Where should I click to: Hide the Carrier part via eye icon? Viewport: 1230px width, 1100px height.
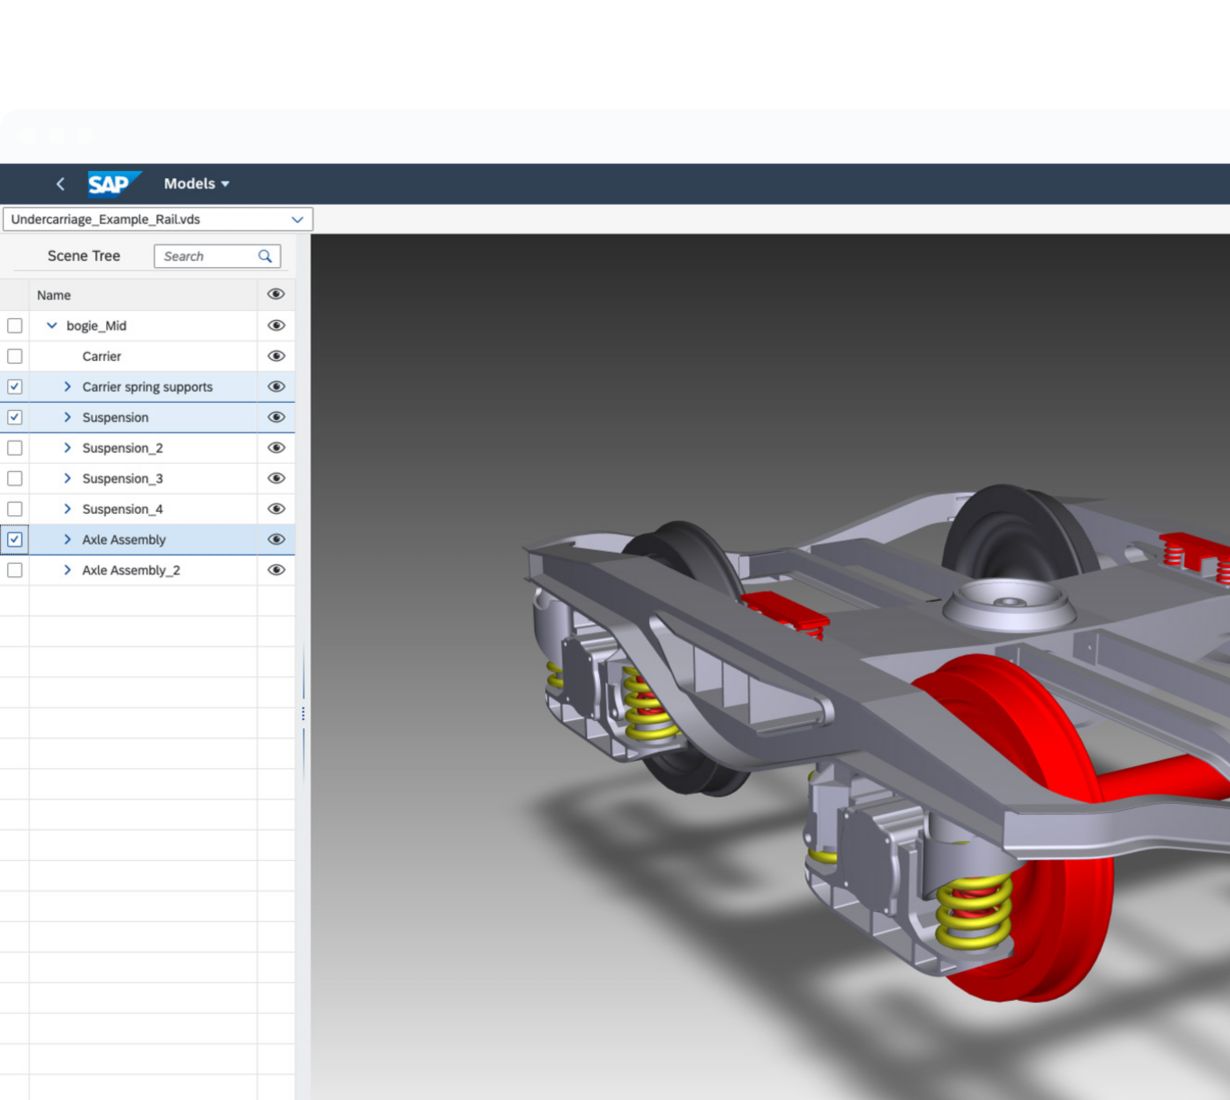point(276,356)
